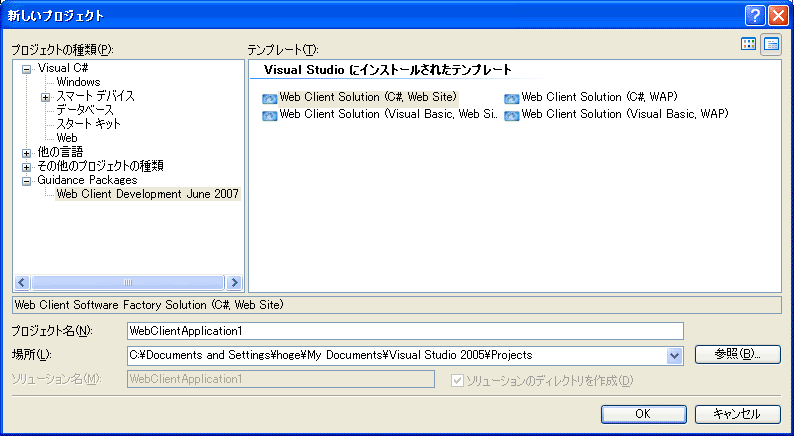Expand the 他の言語 node
The image size is (794, 436).
(26, 153)
